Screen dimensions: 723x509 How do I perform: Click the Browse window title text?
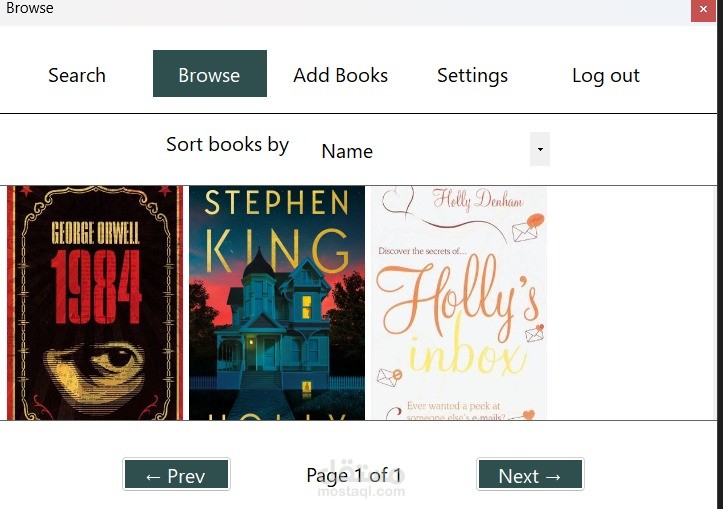coord(30,8)
